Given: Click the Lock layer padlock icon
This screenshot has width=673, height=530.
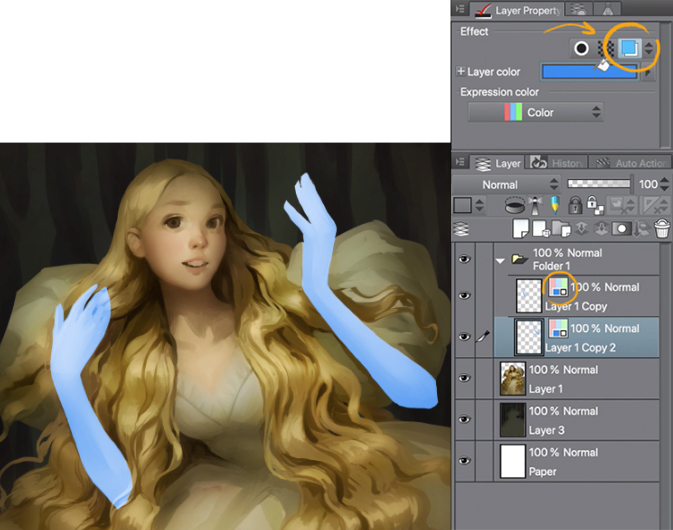Looking at the screenshot, I should [576, 206].
